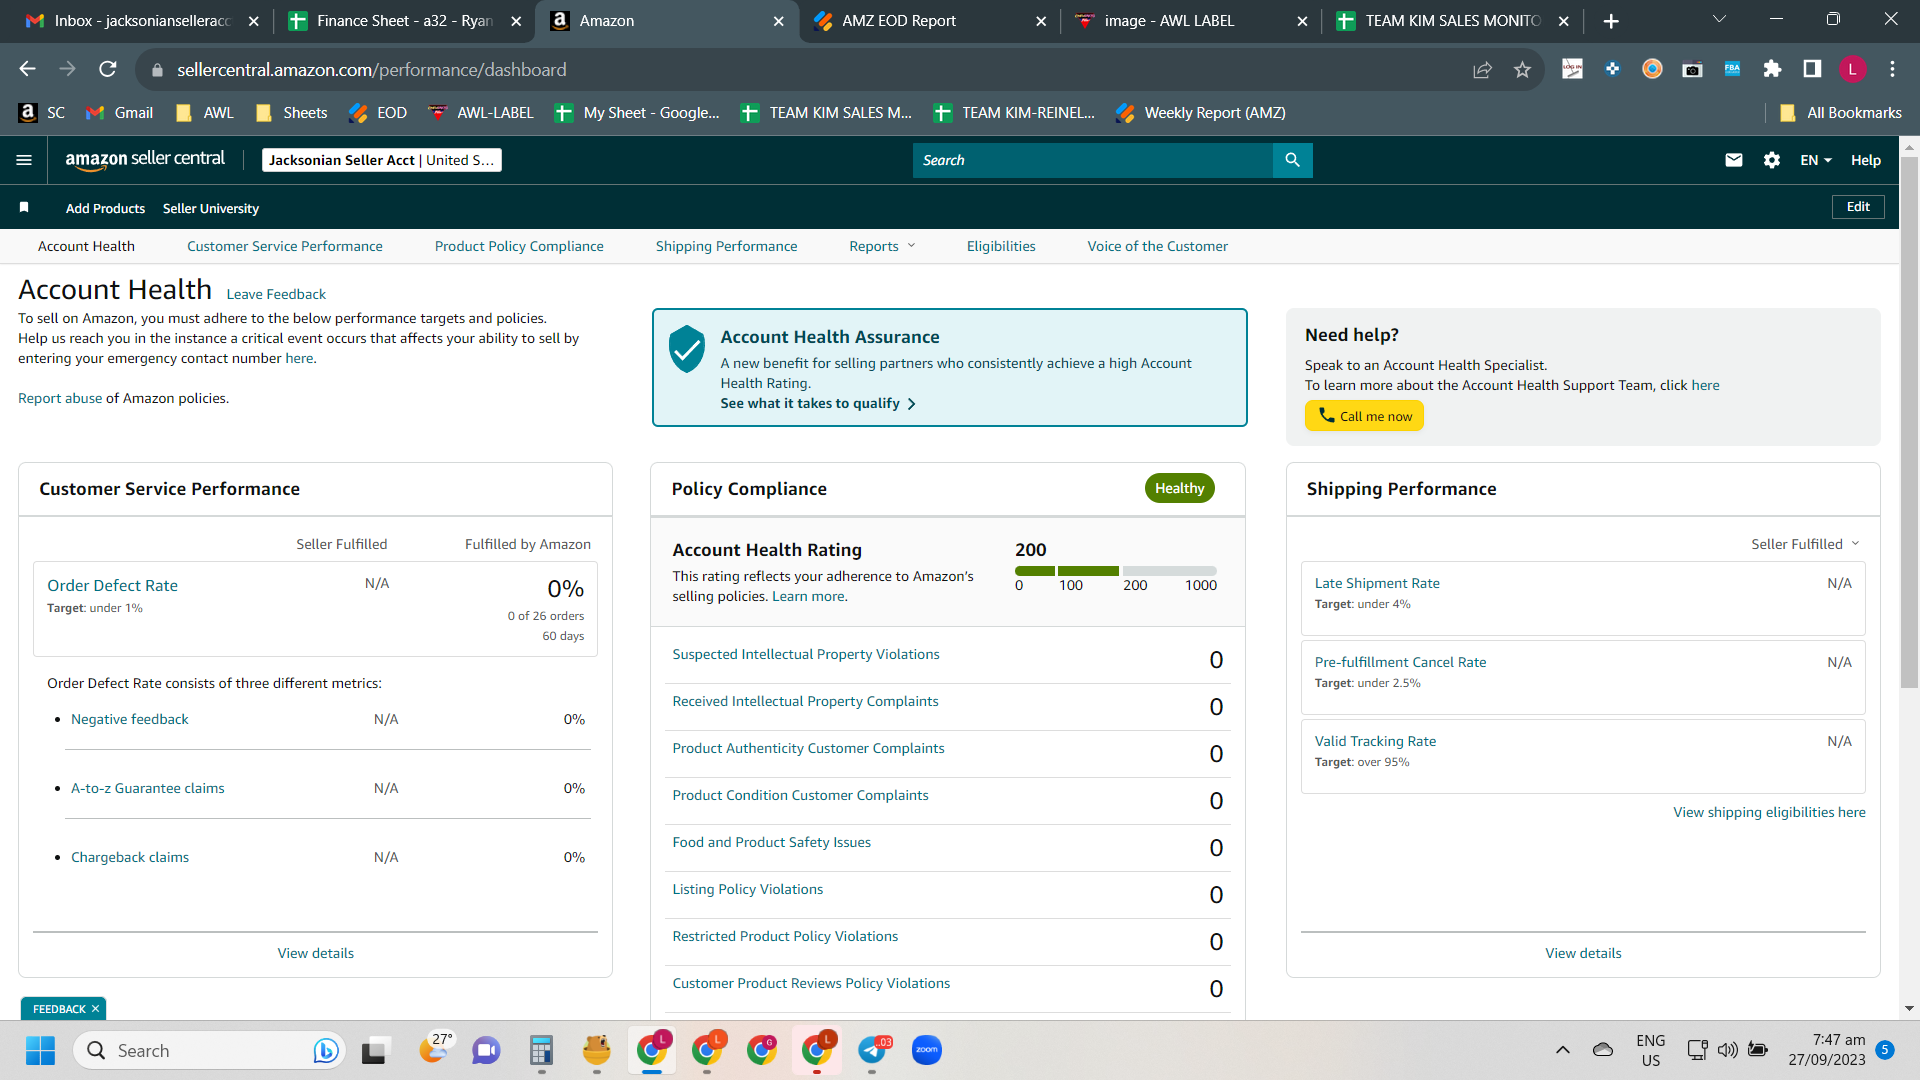Open the Telegram icon in the taskbar

[873, 1050]
